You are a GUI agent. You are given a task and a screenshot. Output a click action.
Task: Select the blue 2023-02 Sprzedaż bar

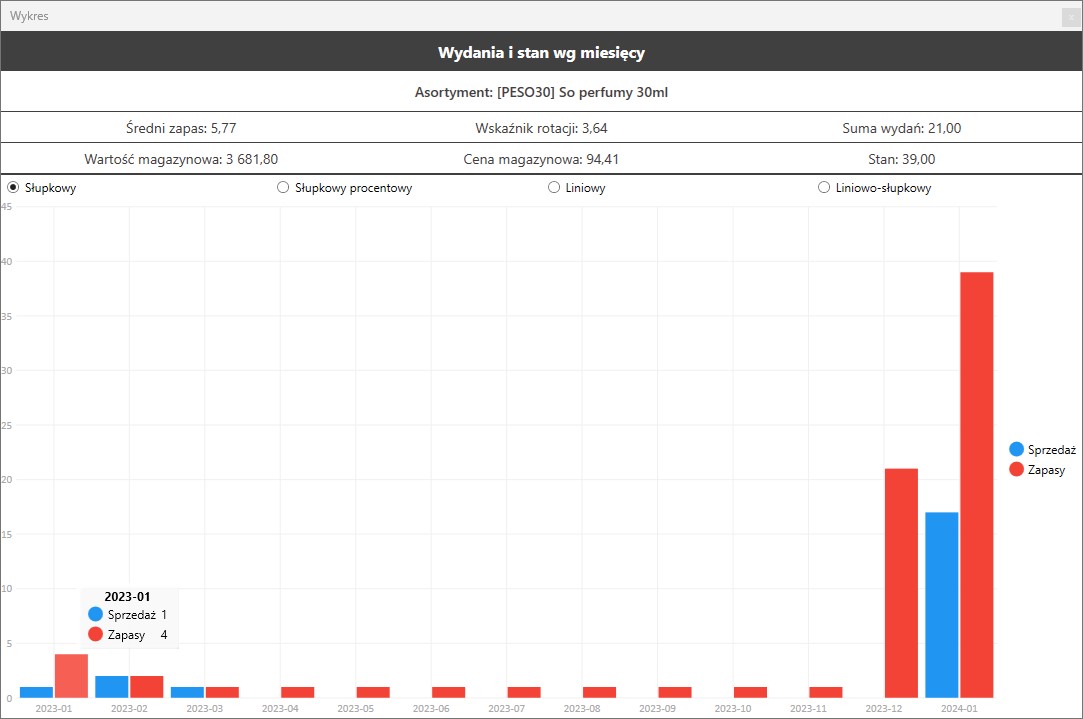tap(112, 687)
